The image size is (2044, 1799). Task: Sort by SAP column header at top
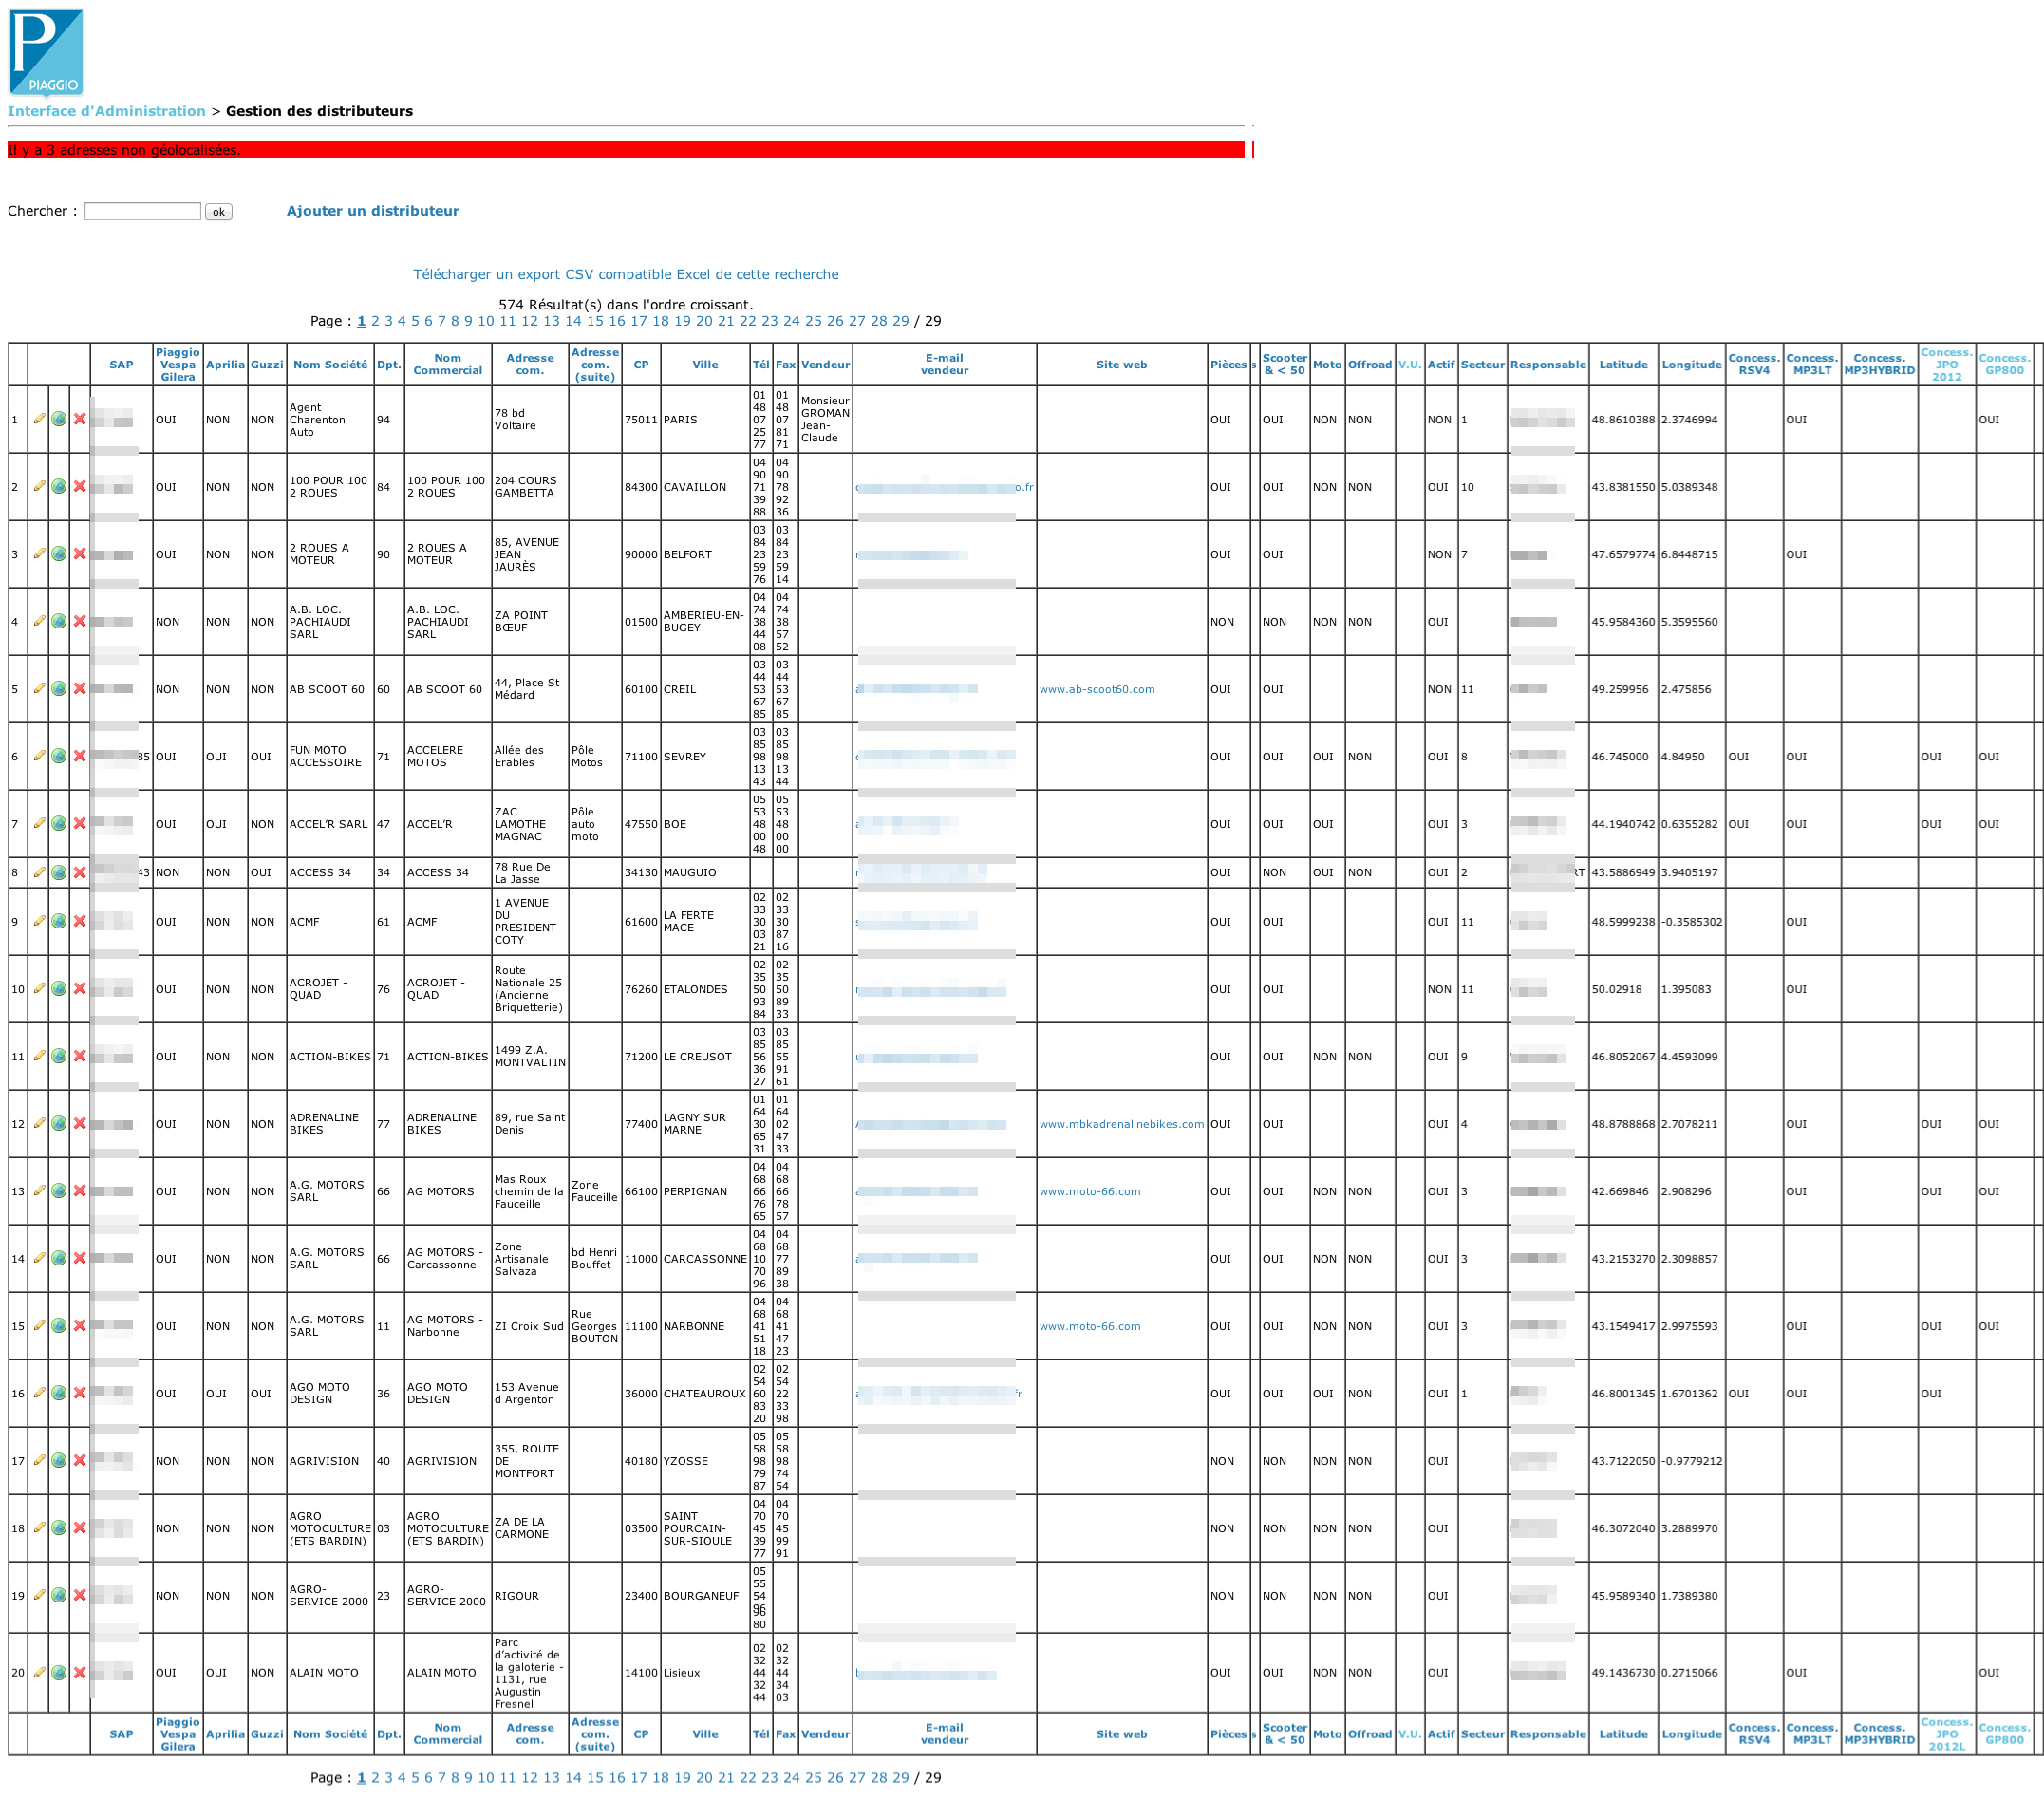point(121,365)
